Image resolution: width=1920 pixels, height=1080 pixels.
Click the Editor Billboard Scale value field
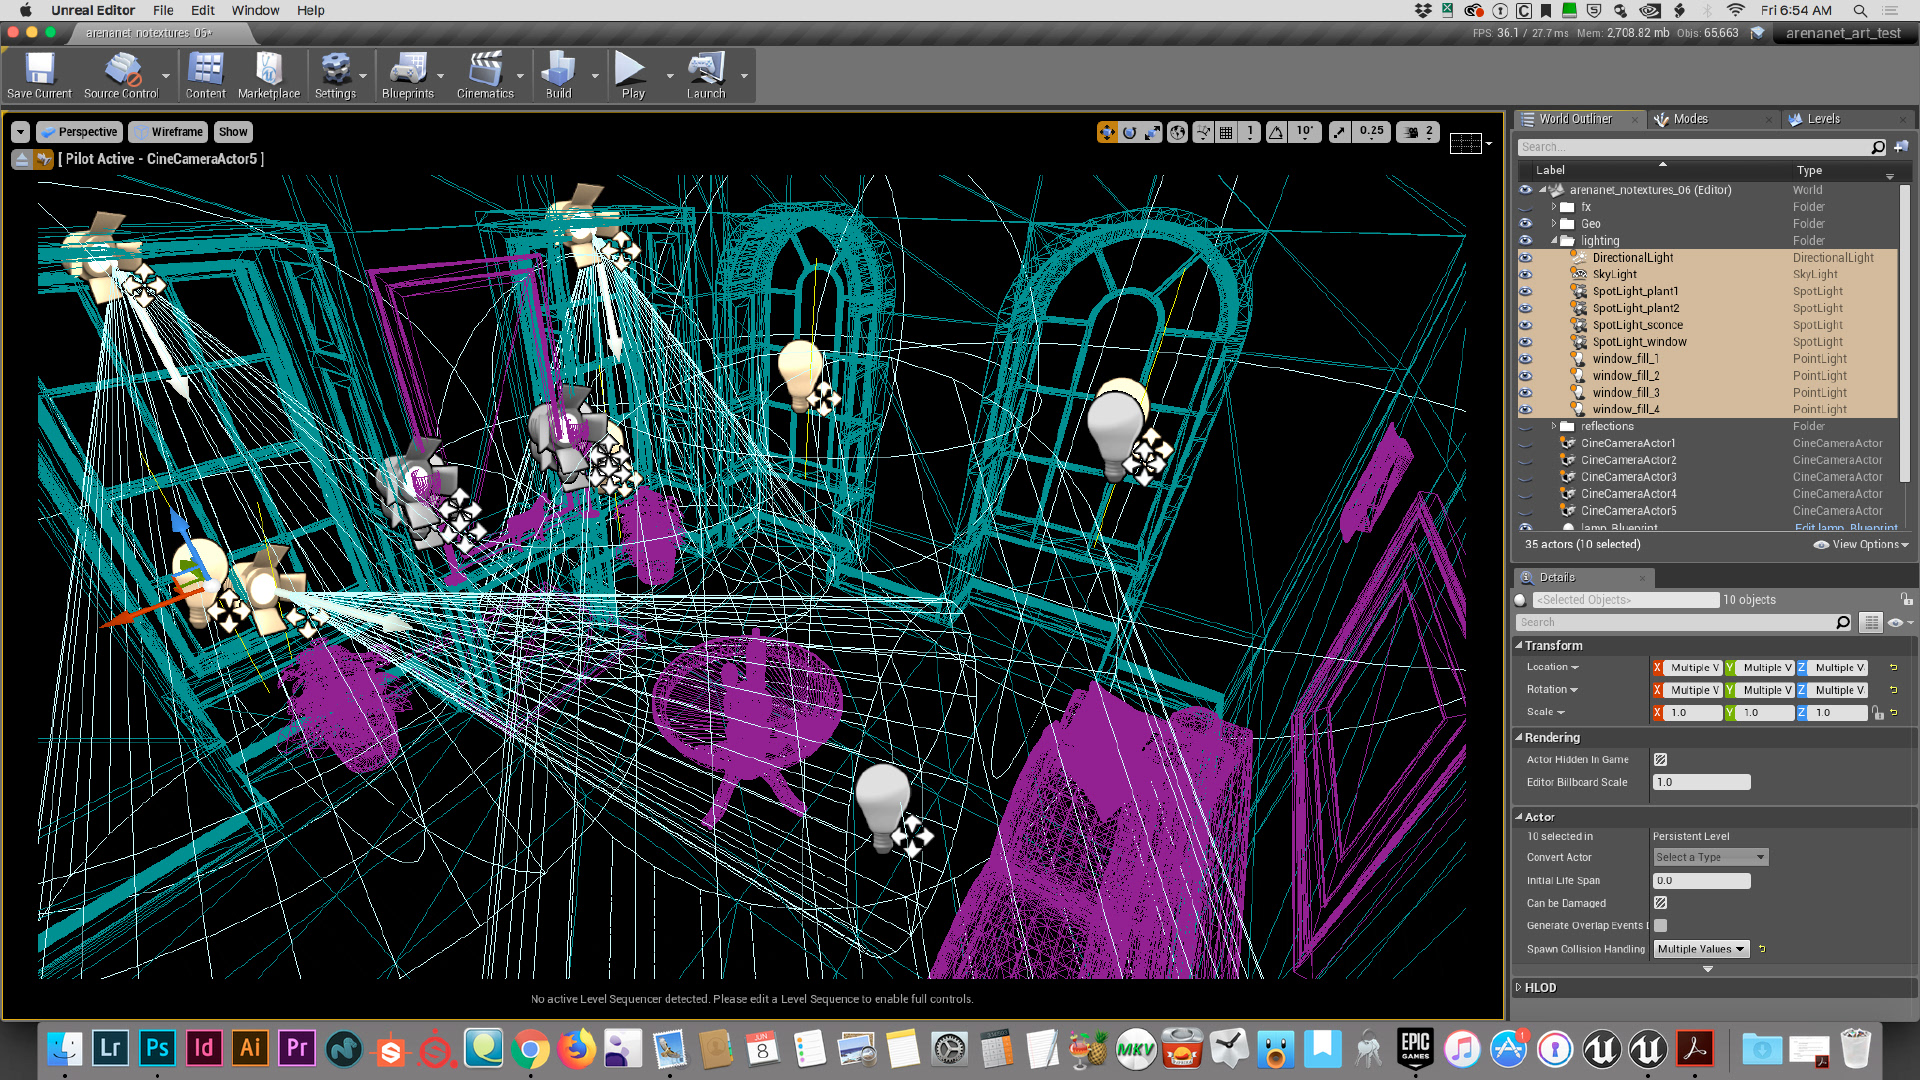pyautogui.click(x=1700, y=782)
